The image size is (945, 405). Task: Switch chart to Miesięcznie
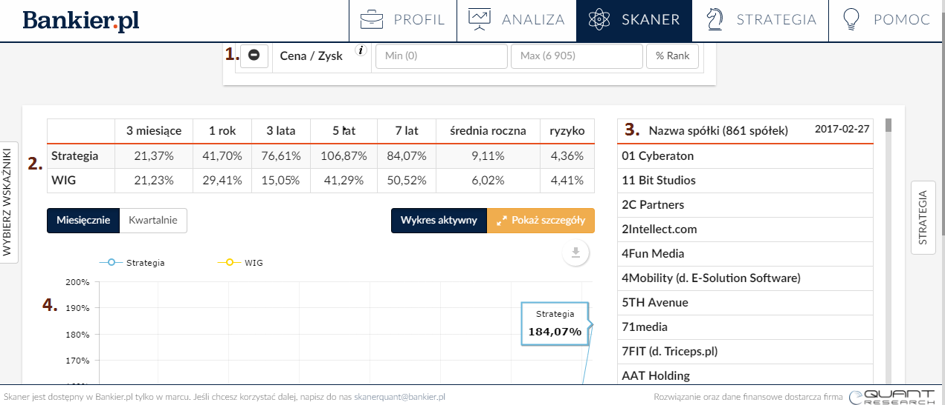coord(83,221)
